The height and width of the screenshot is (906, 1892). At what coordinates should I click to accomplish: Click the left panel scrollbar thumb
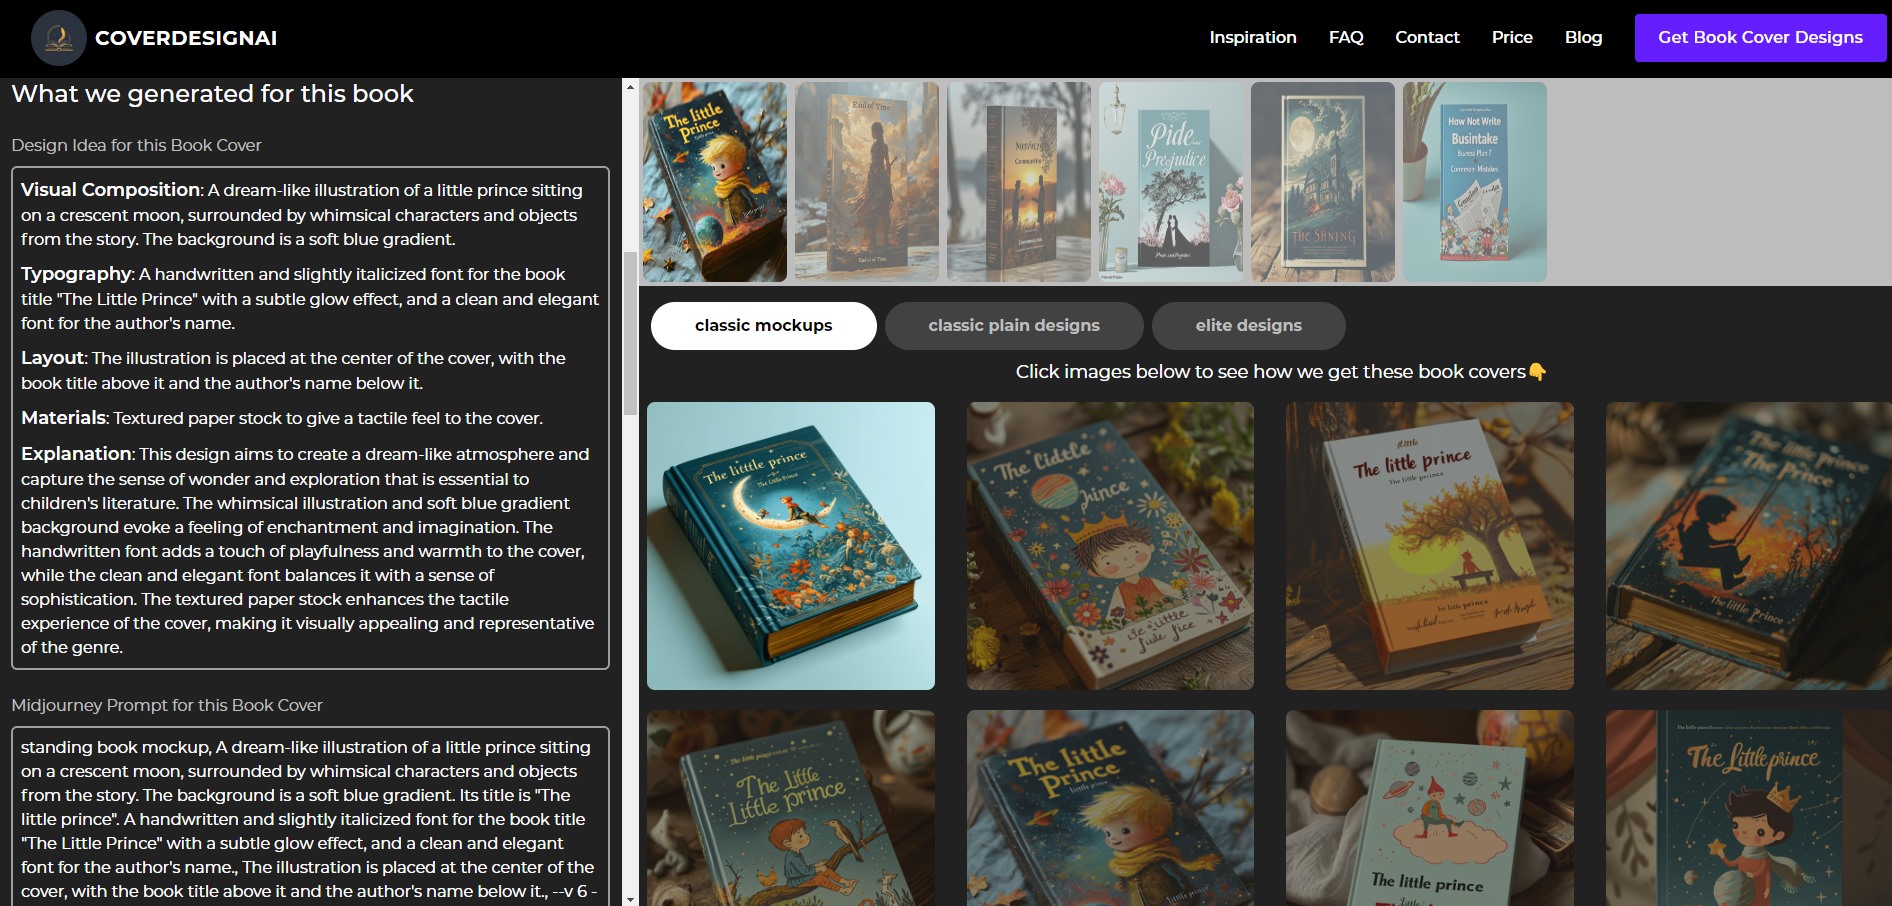click(630, 333)
